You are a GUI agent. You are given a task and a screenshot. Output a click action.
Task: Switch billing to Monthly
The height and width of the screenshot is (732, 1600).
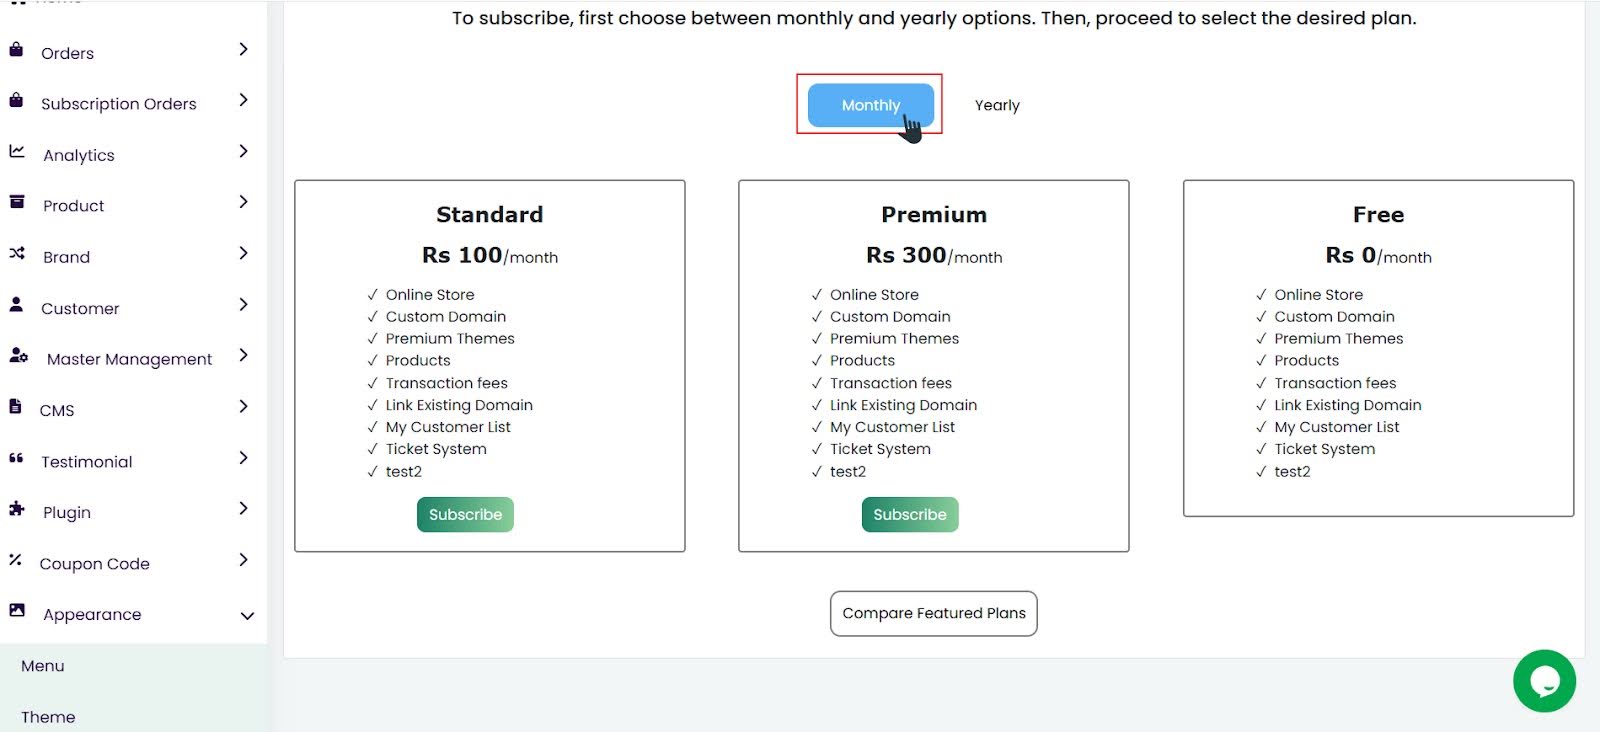pyautogui.click(x=870, y=105)
